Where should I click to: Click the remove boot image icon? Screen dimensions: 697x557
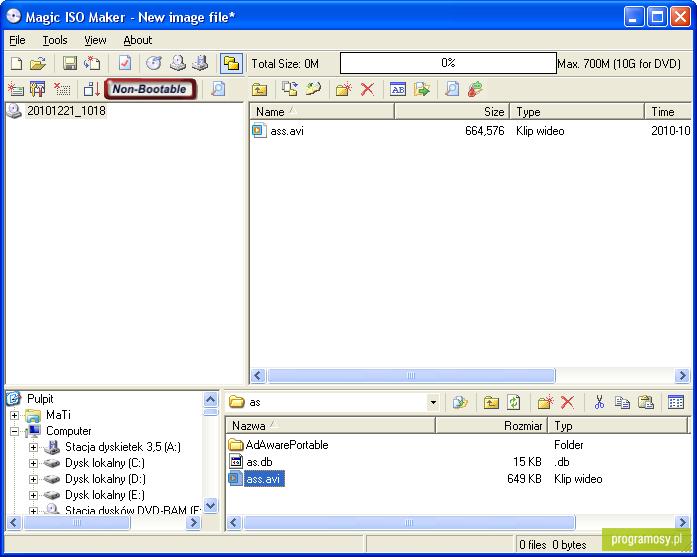pos(62,89)
